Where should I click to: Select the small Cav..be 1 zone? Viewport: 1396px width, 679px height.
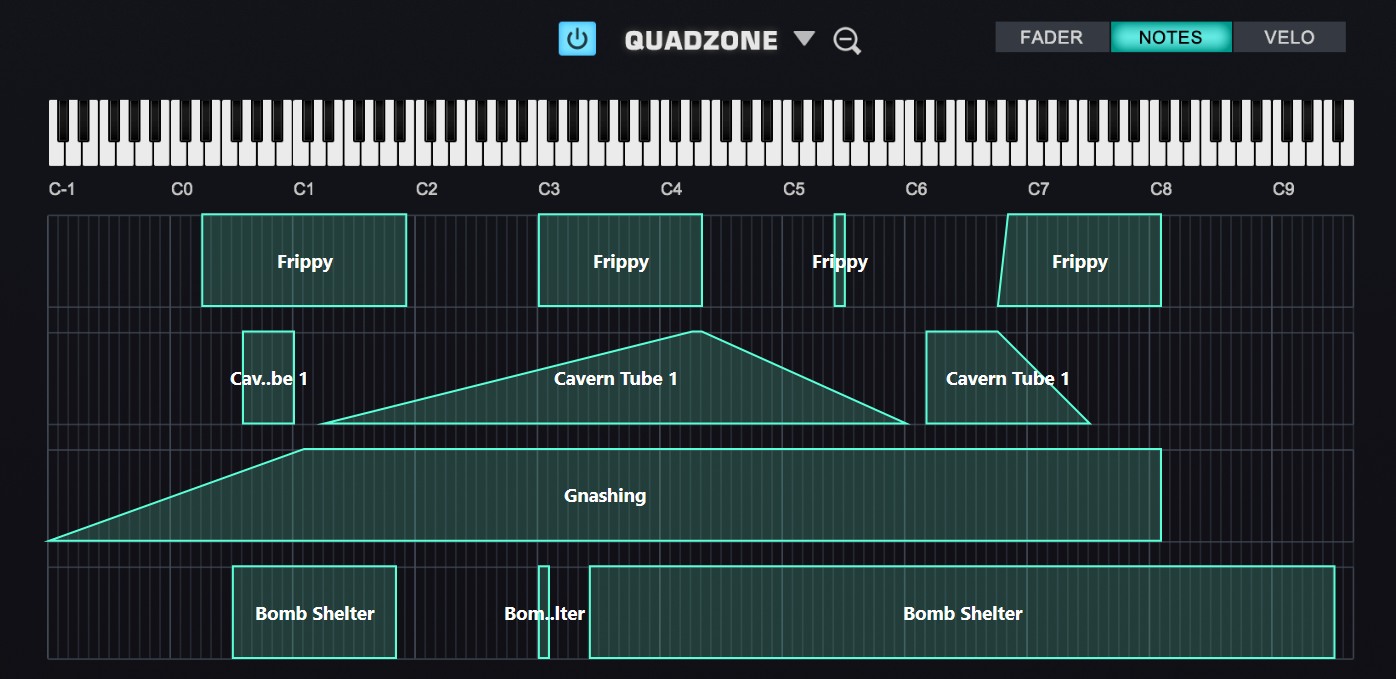268,379
